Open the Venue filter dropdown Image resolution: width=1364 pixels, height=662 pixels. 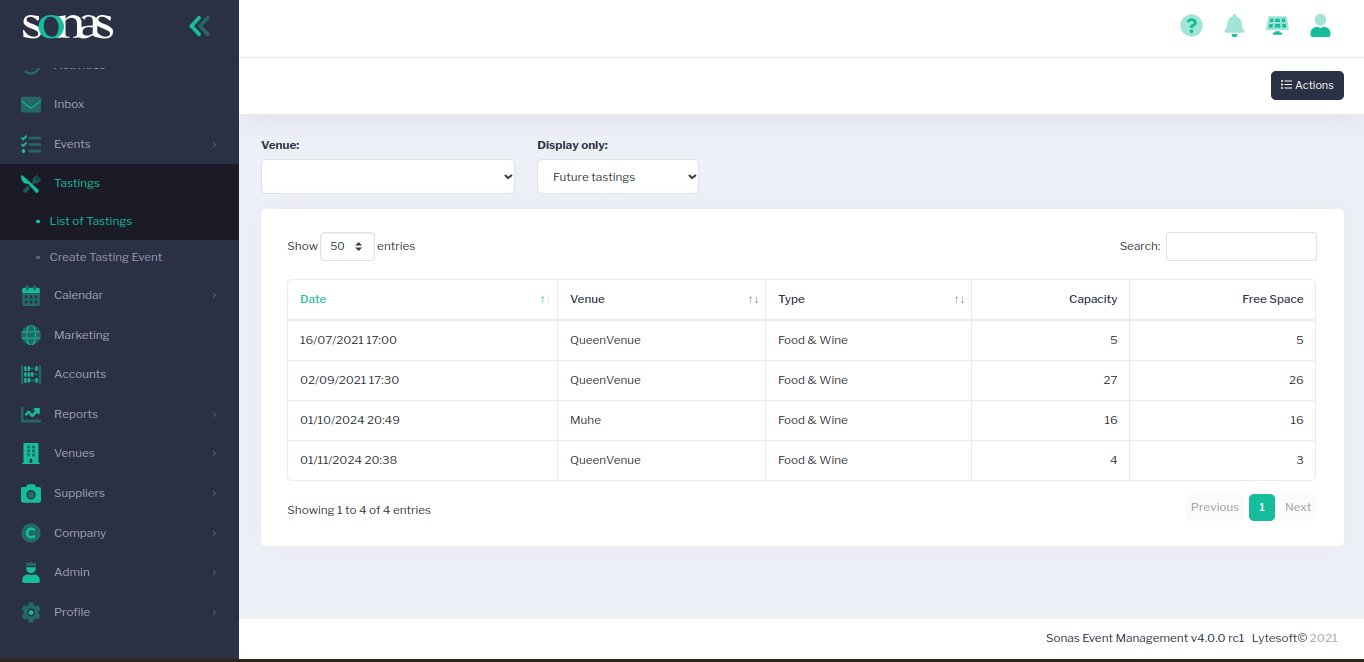388,177
